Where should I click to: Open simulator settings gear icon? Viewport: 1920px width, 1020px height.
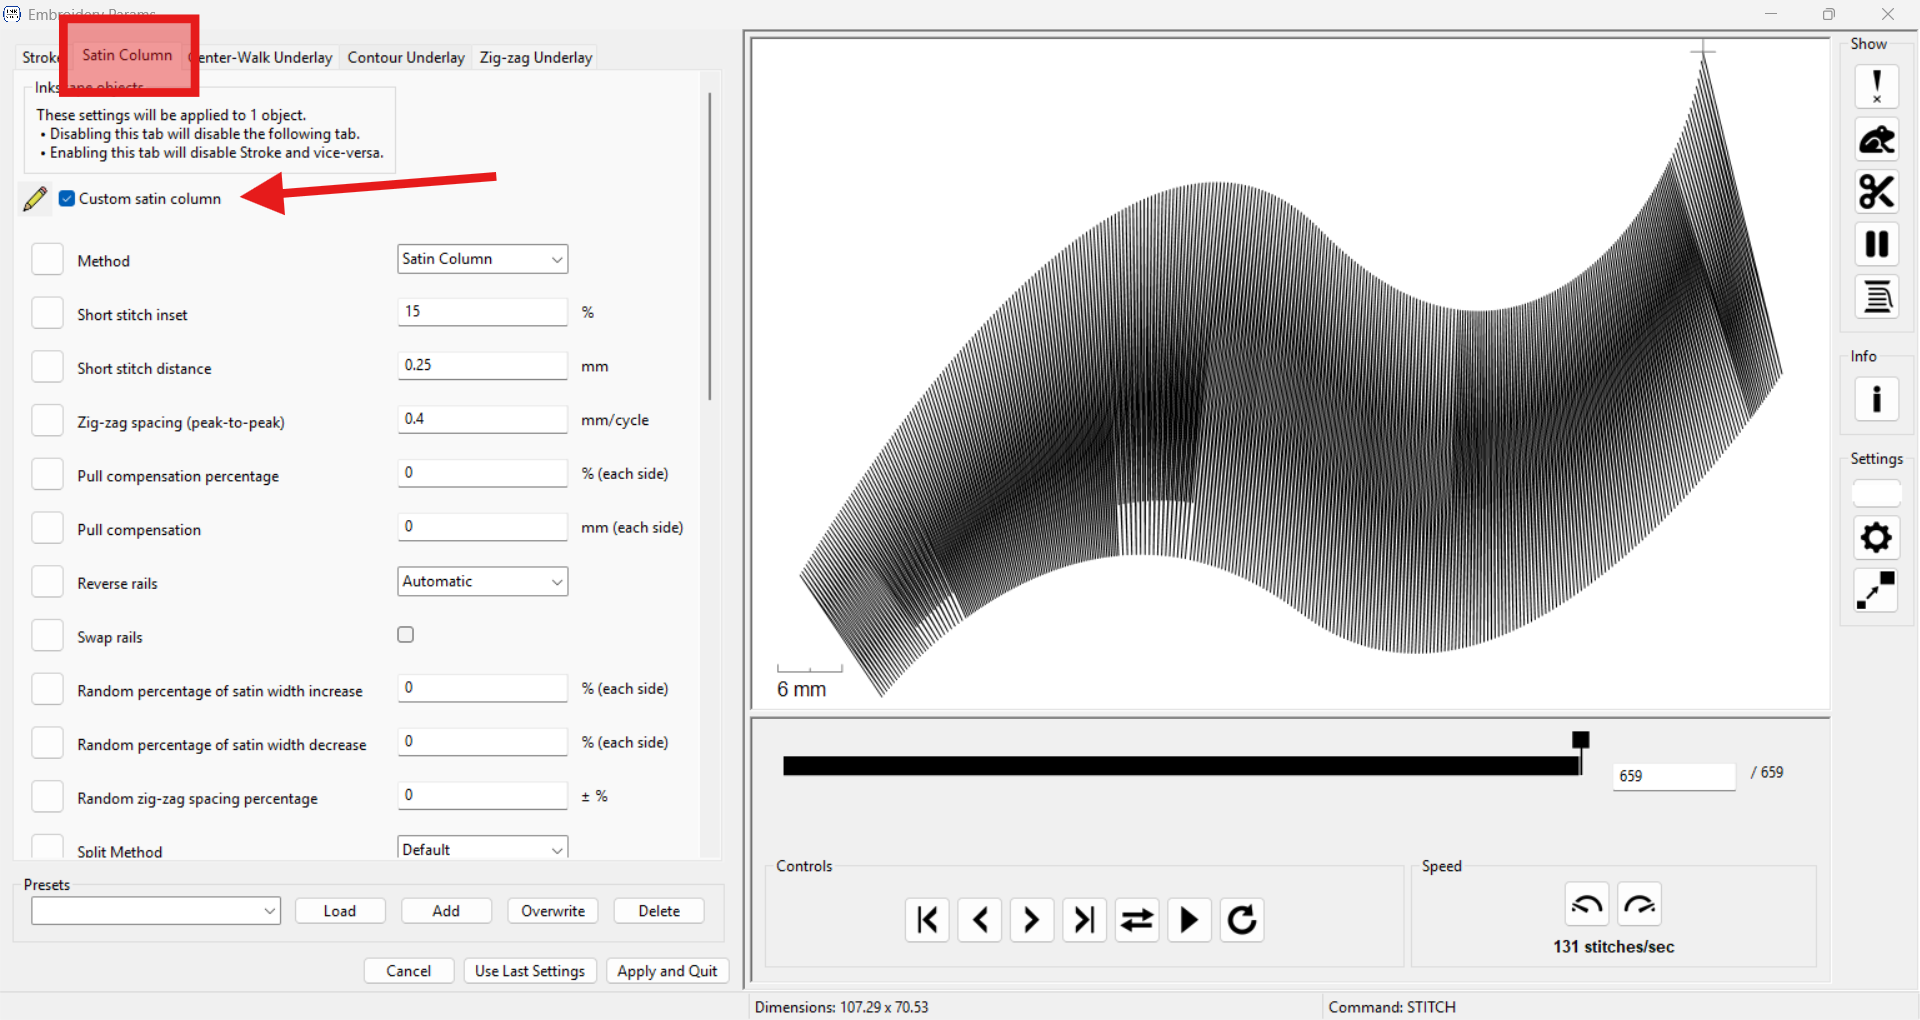pyautogui.click(x=1876, y=538)
